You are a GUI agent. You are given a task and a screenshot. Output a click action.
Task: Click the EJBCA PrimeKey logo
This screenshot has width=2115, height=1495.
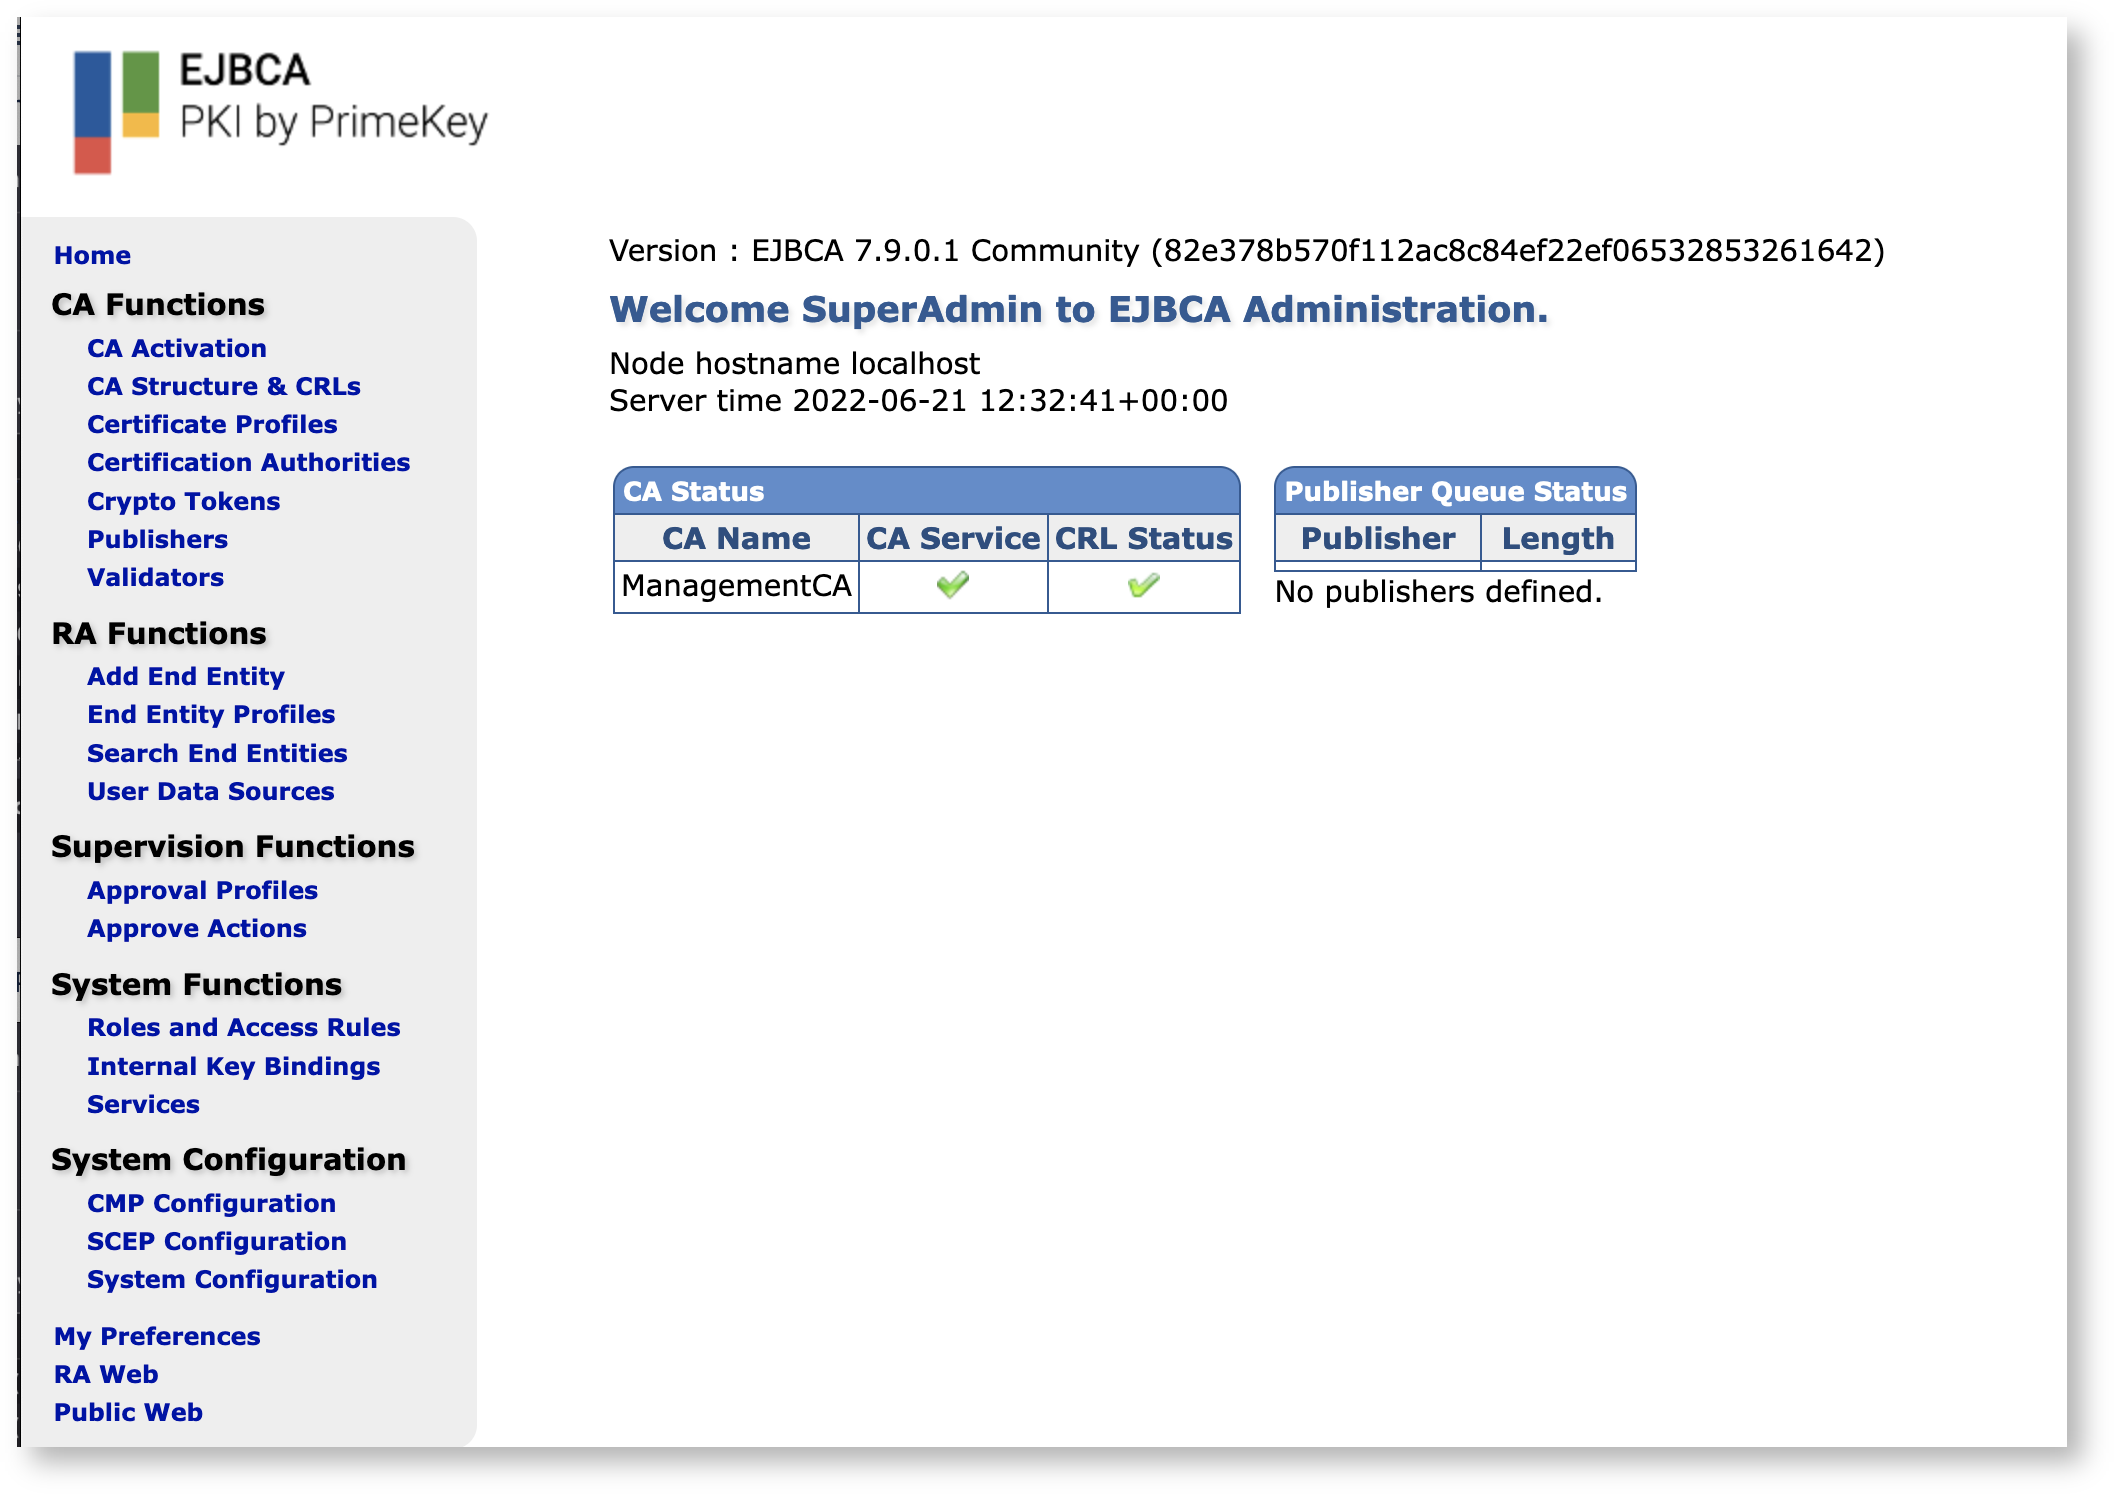[x=279, y=110]
